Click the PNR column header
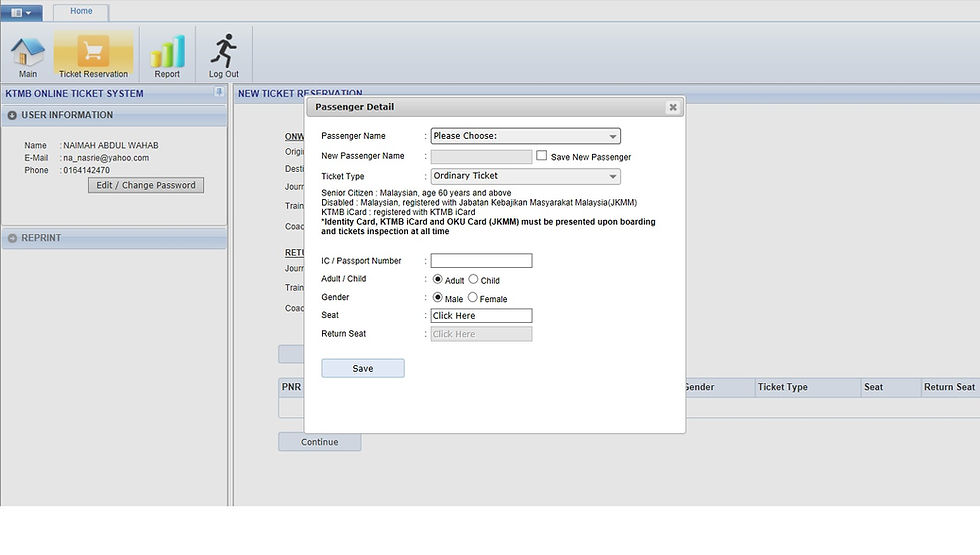The image size is (980, 555). [291, 388]
